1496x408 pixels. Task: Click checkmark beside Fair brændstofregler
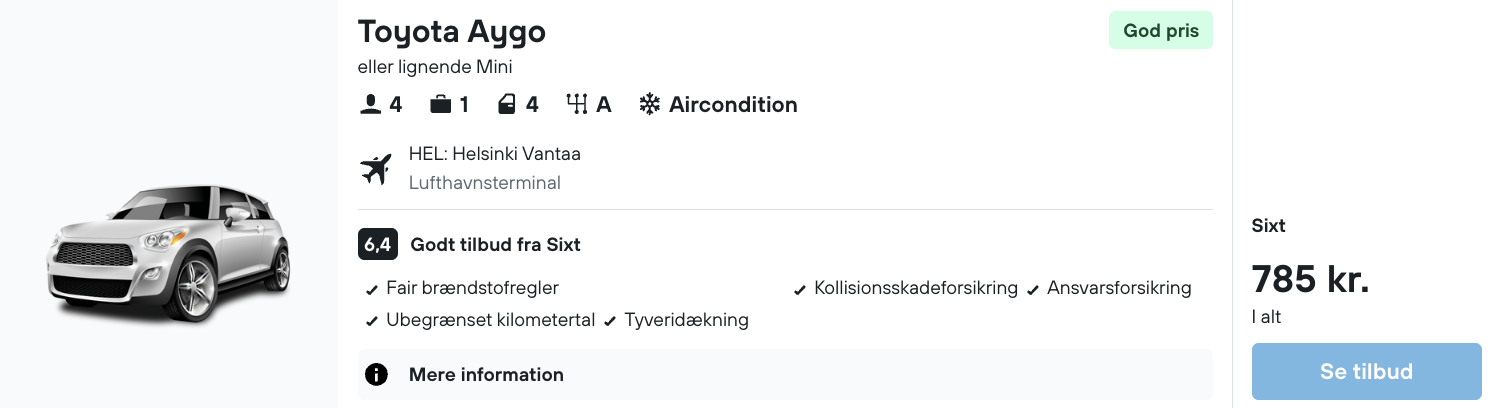372,290
